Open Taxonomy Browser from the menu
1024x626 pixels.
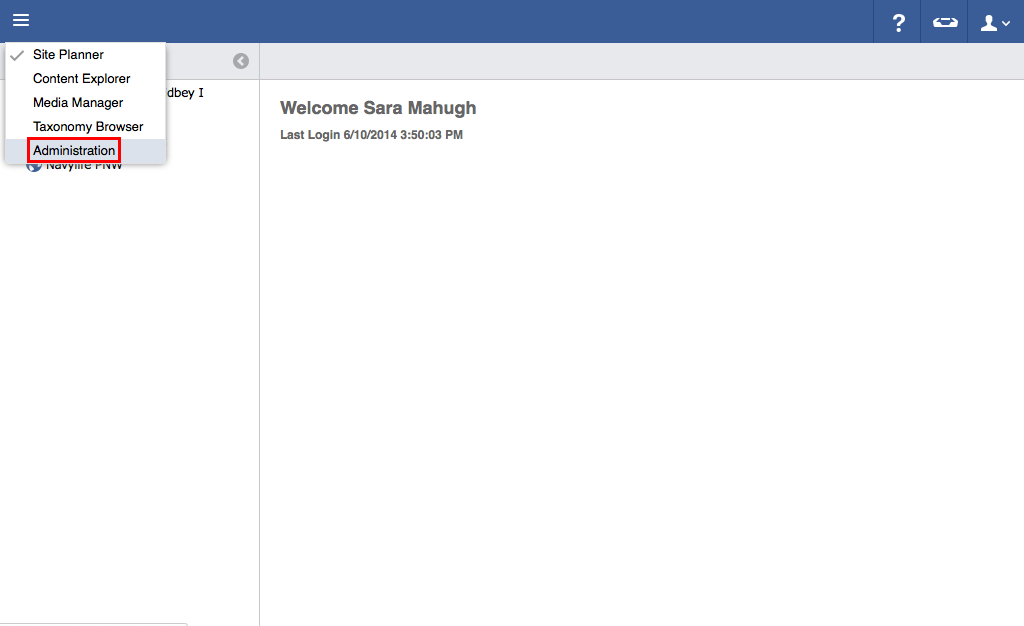[x=88, y=127]
